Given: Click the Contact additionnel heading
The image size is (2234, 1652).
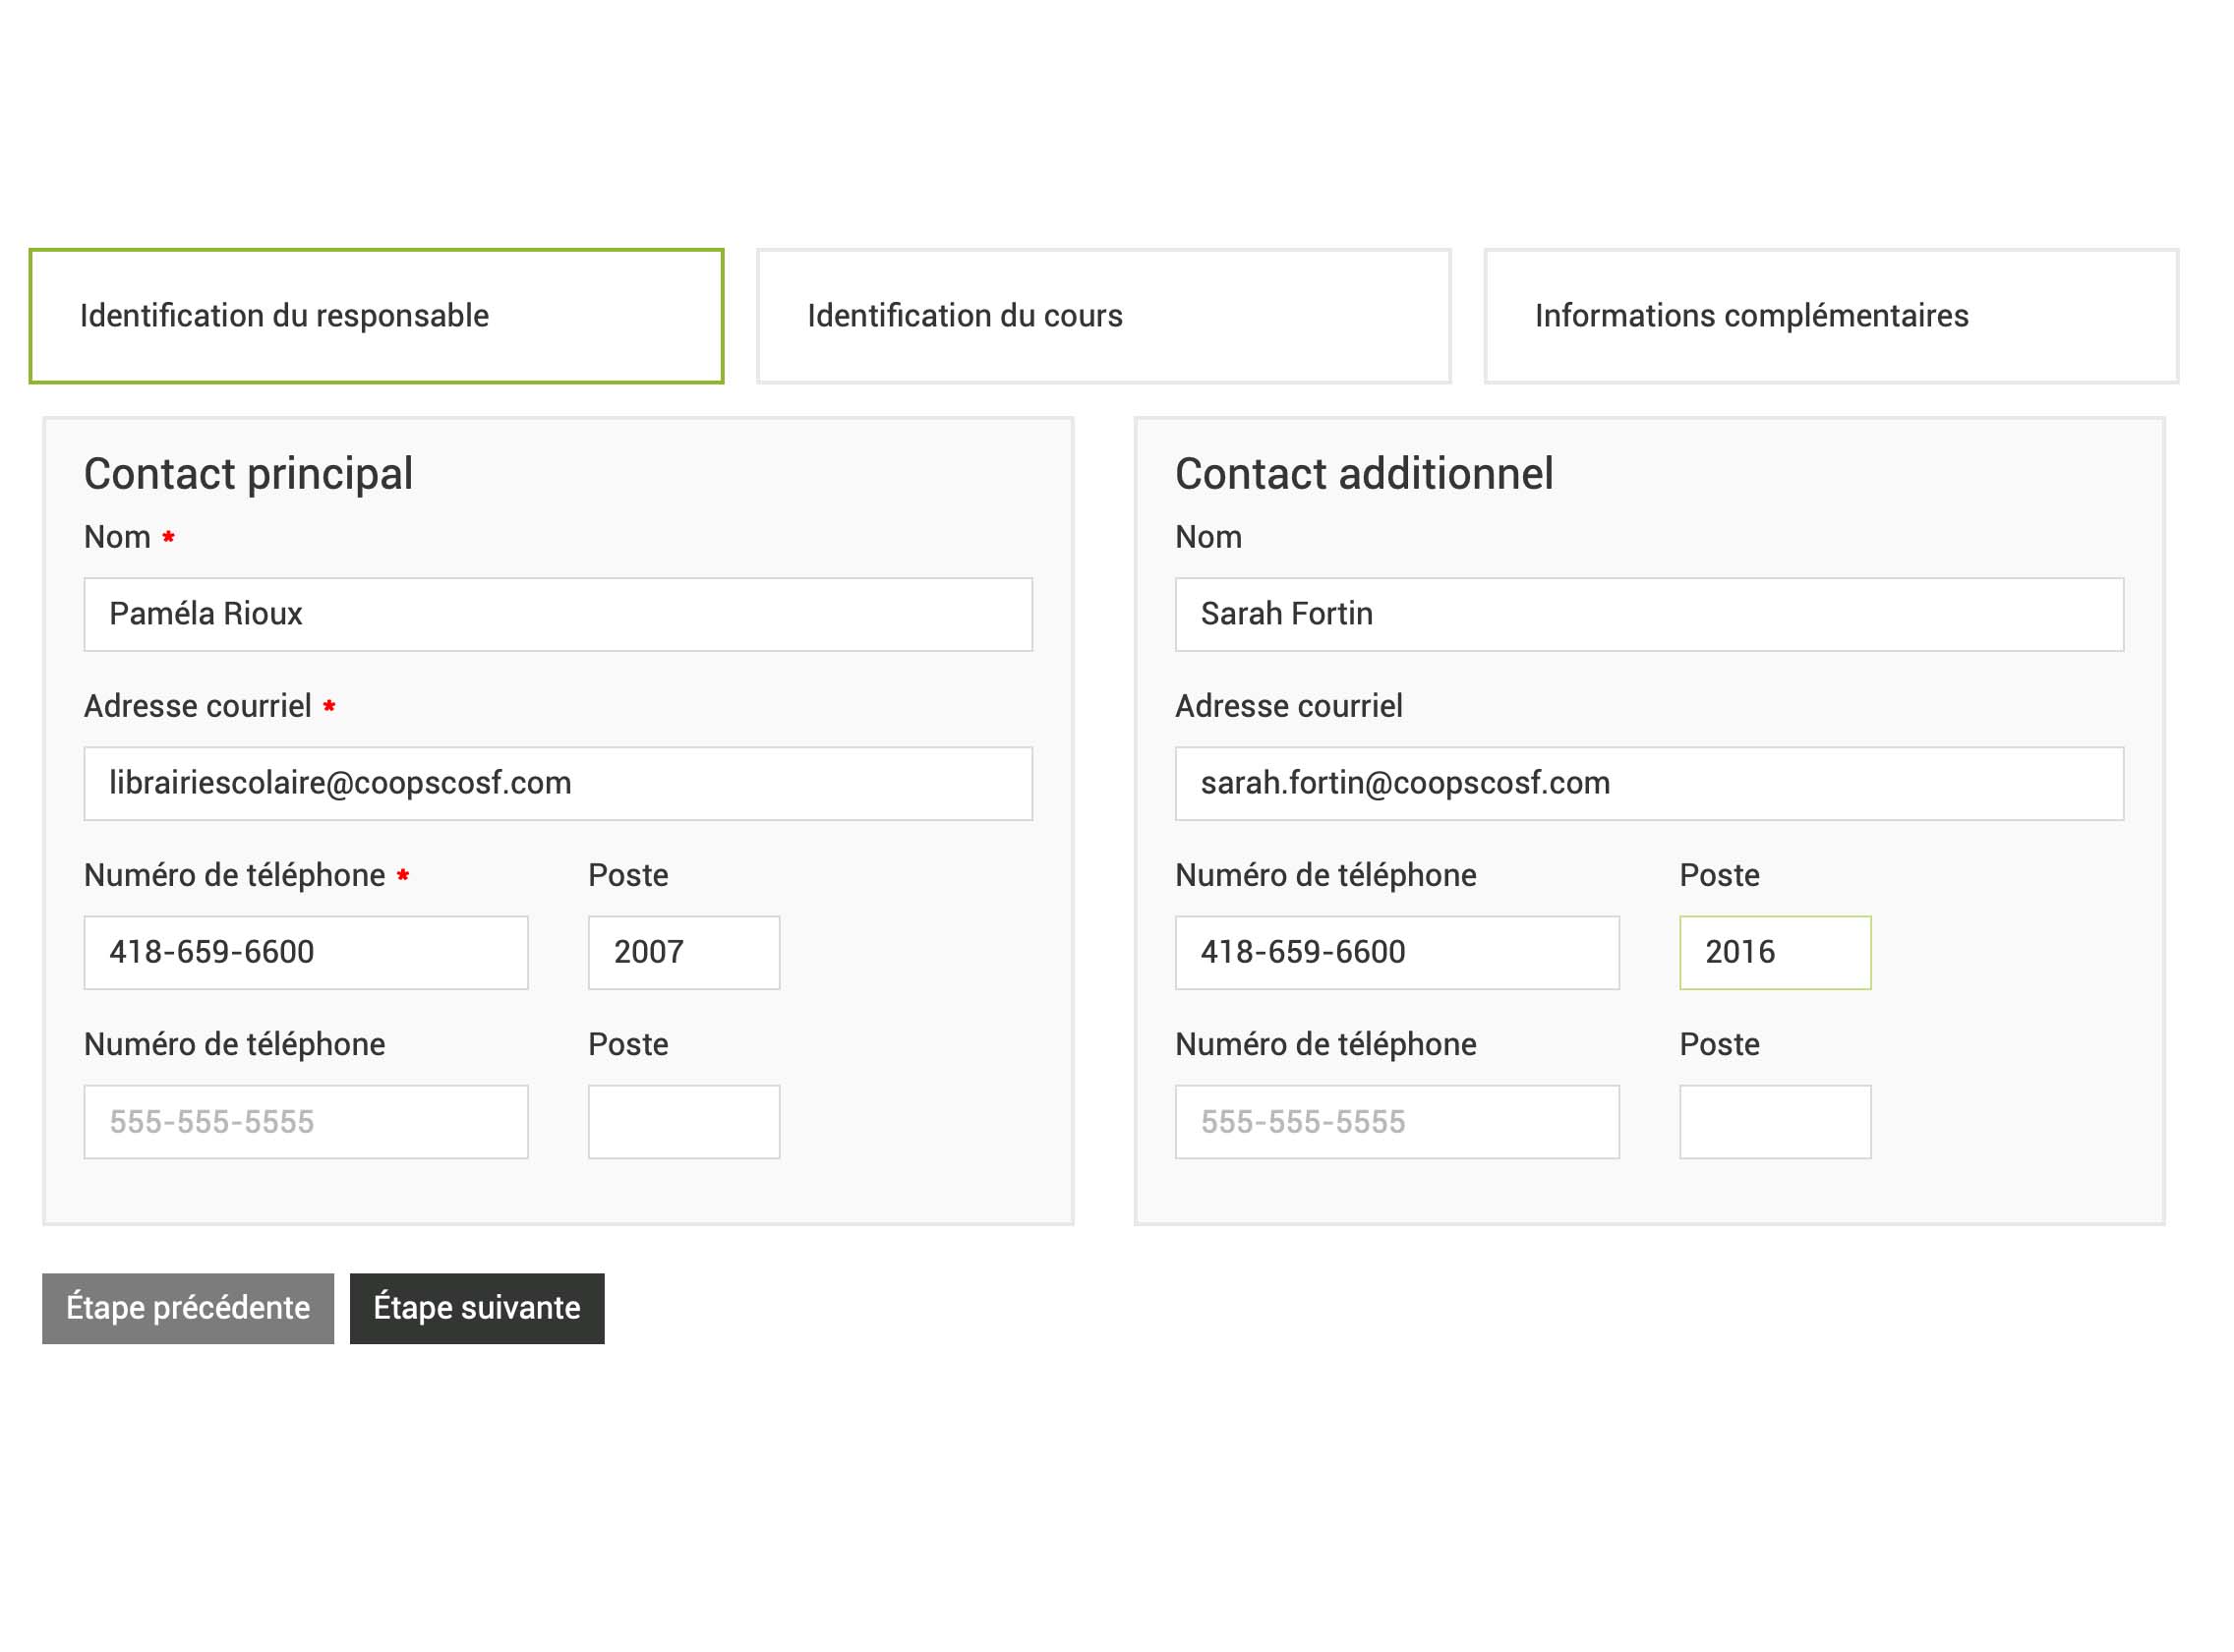Looking at the screenshot, I should click(1364, 474).
